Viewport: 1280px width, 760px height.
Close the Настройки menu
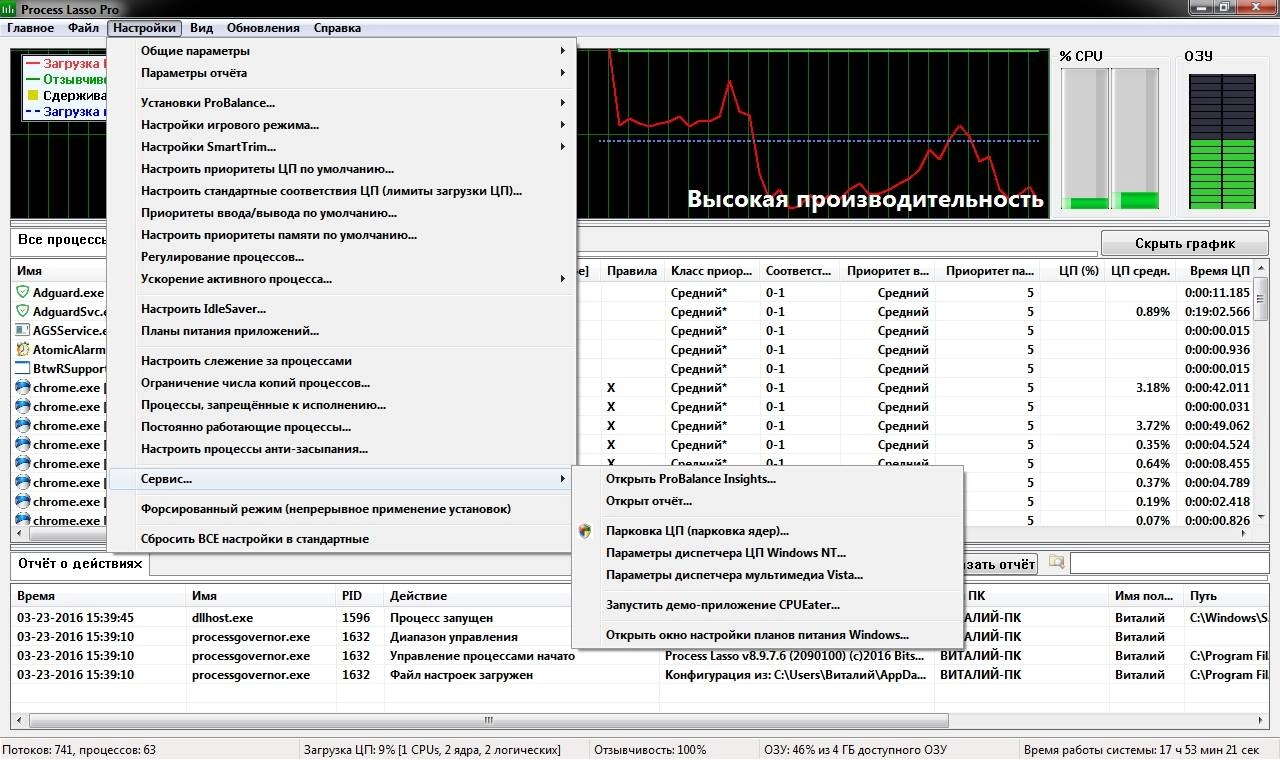point(145,28)
